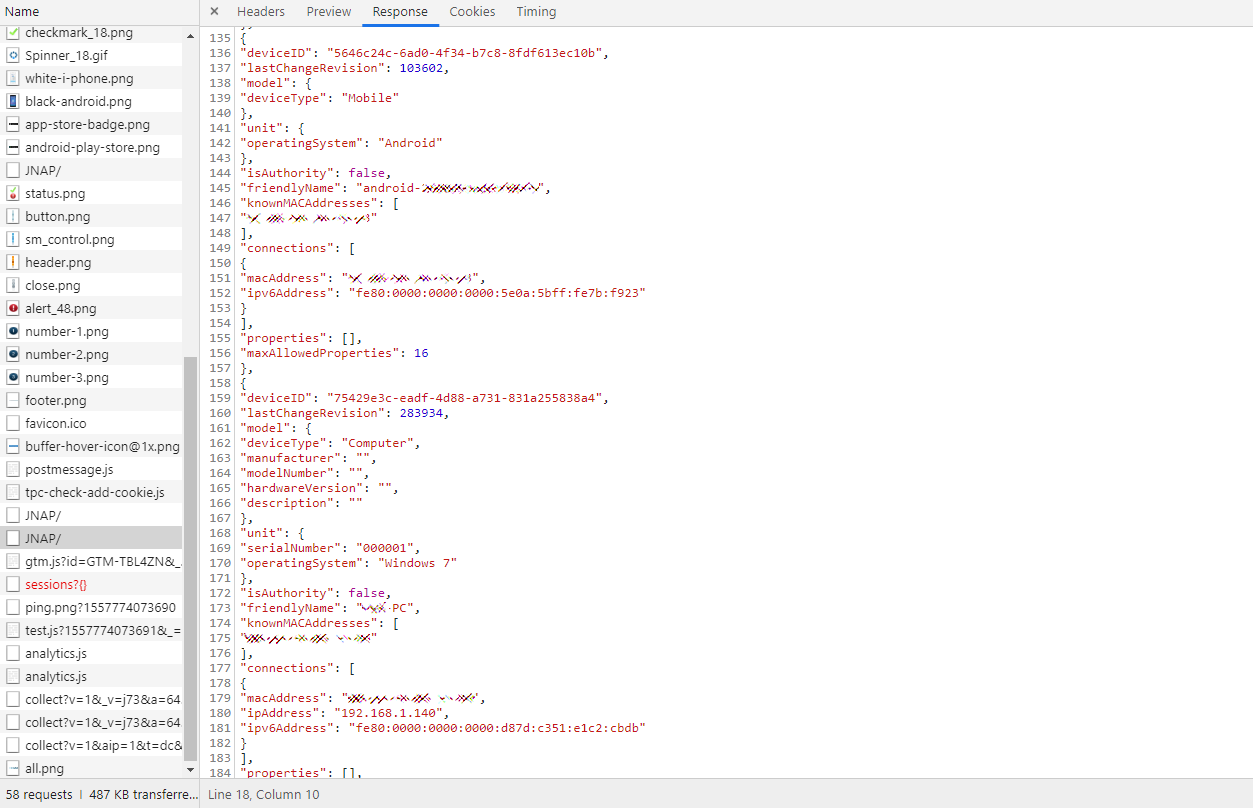Click the Spinner_18.gif file icon
Screen dimensions: 1253x808
click(x=13, y=55)
